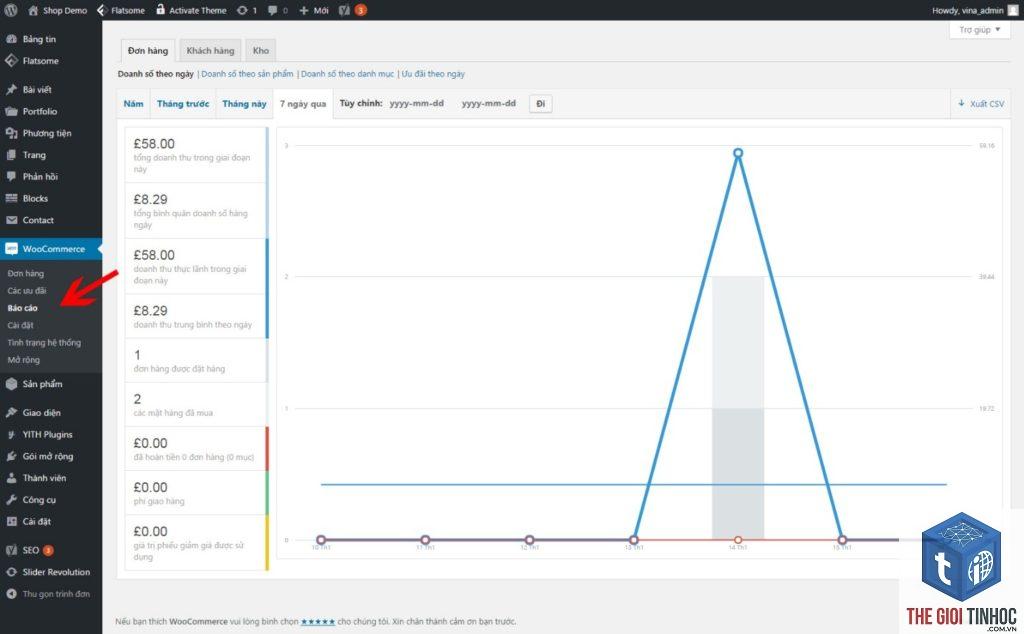Click Giao diện brush icon
The image size is (1024, 634).
[x=11, y=413]
